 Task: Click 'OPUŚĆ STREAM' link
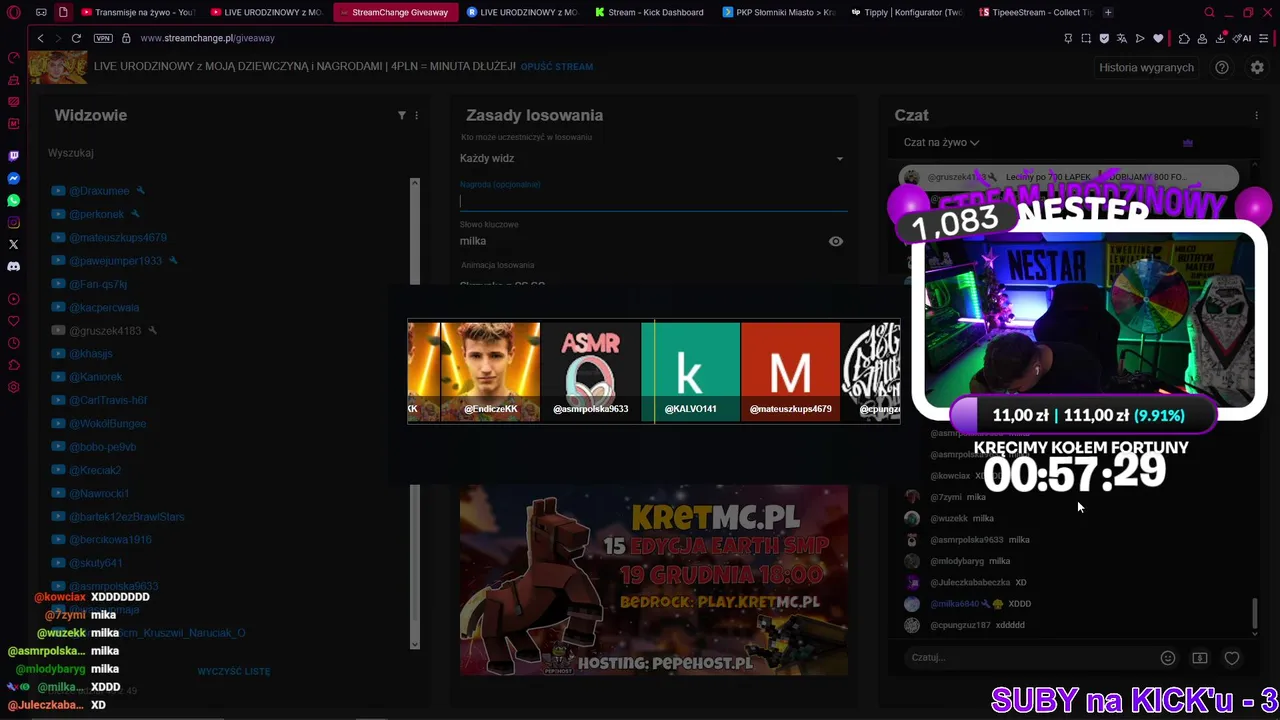tap(557, 66)
